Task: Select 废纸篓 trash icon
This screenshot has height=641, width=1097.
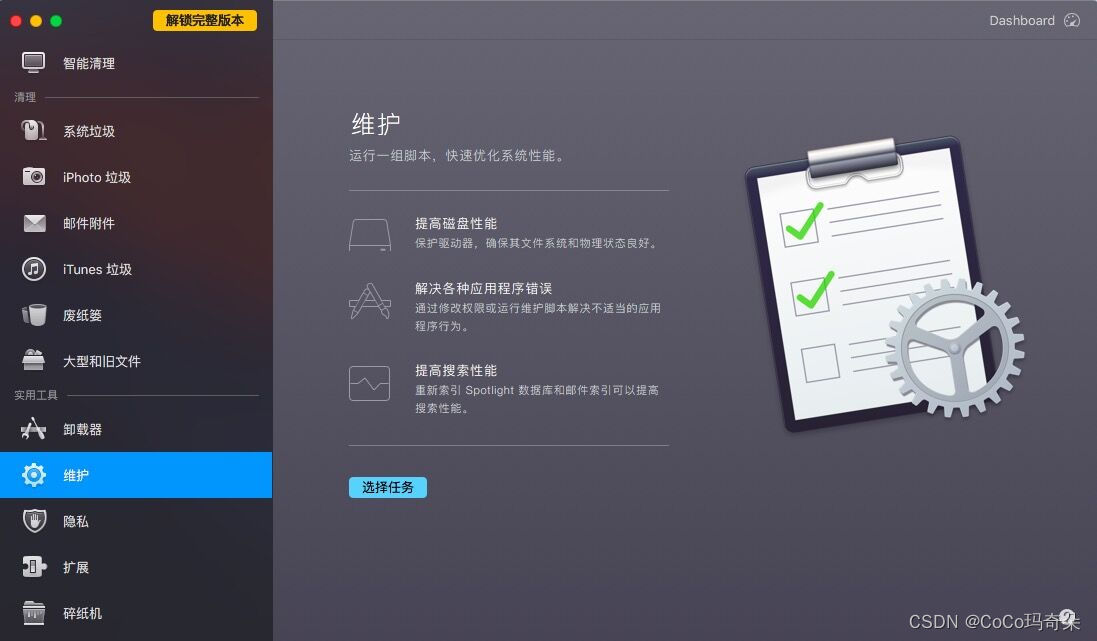Action: coord(34,315)
